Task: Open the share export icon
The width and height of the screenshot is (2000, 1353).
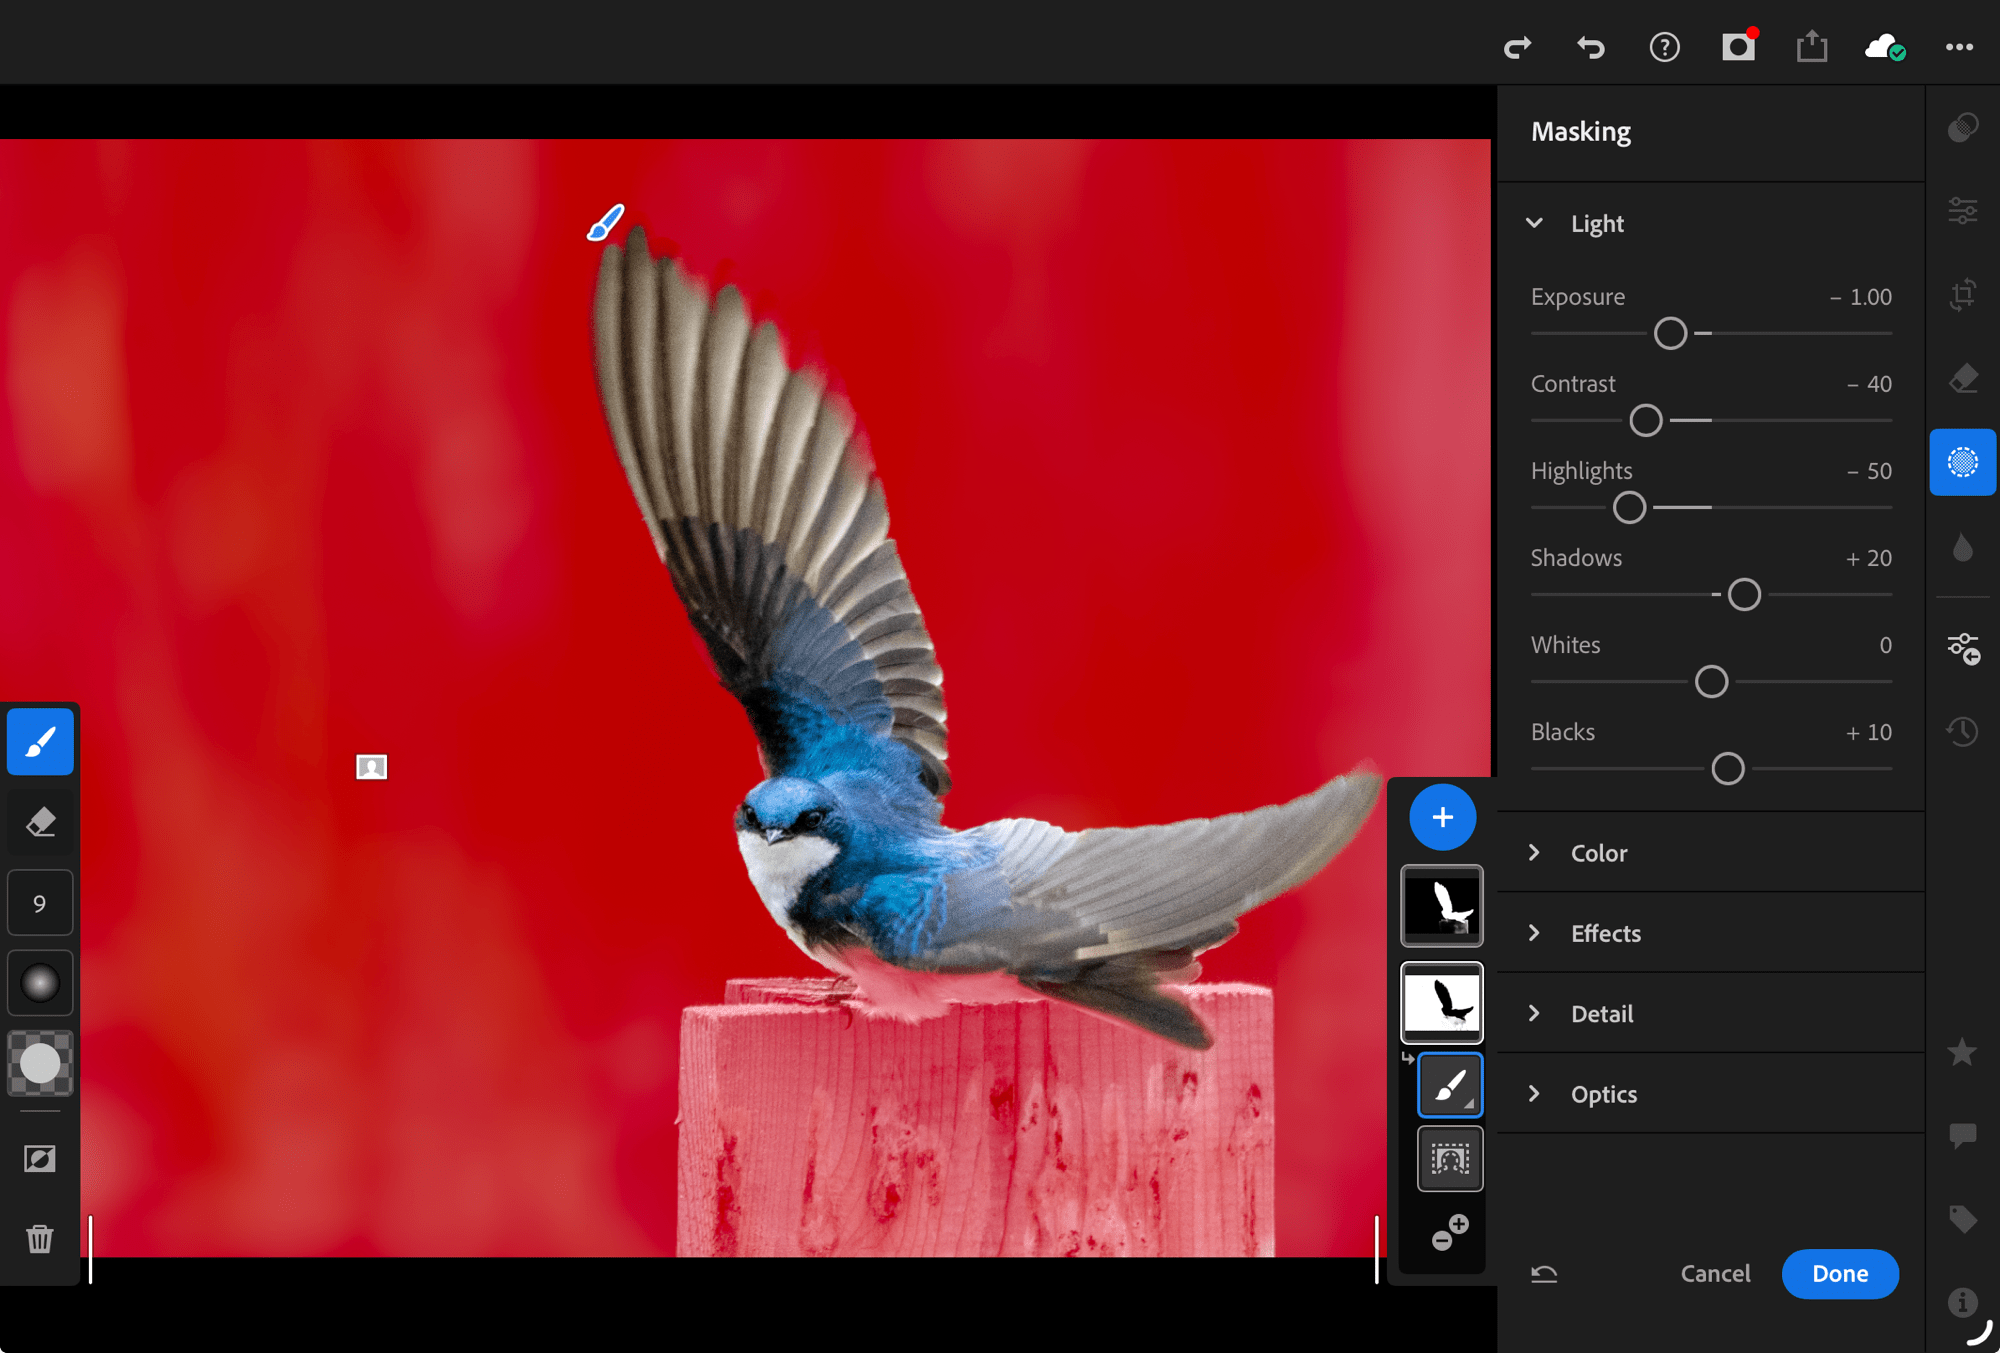Action: click(1811, 47)
